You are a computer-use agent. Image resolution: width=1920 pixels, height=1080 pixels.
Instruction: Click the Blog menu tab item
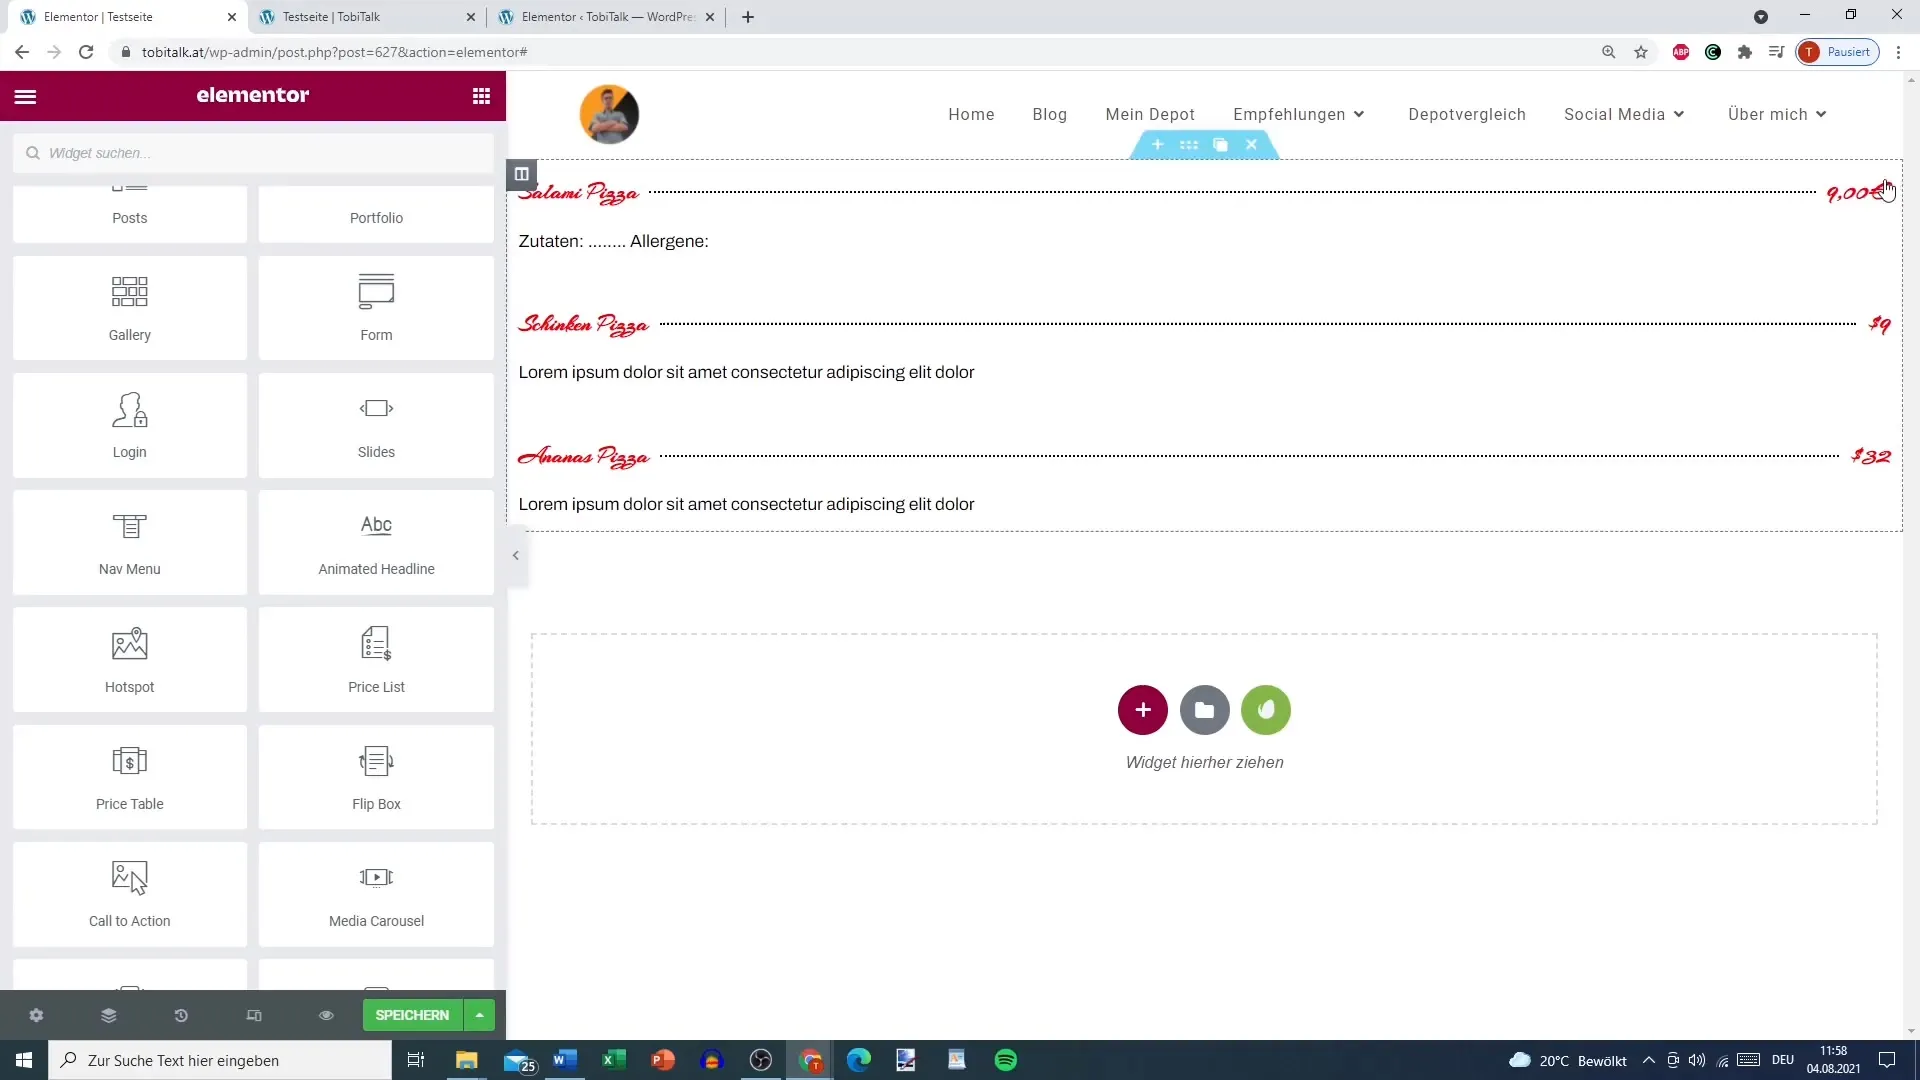(1050, 113)
